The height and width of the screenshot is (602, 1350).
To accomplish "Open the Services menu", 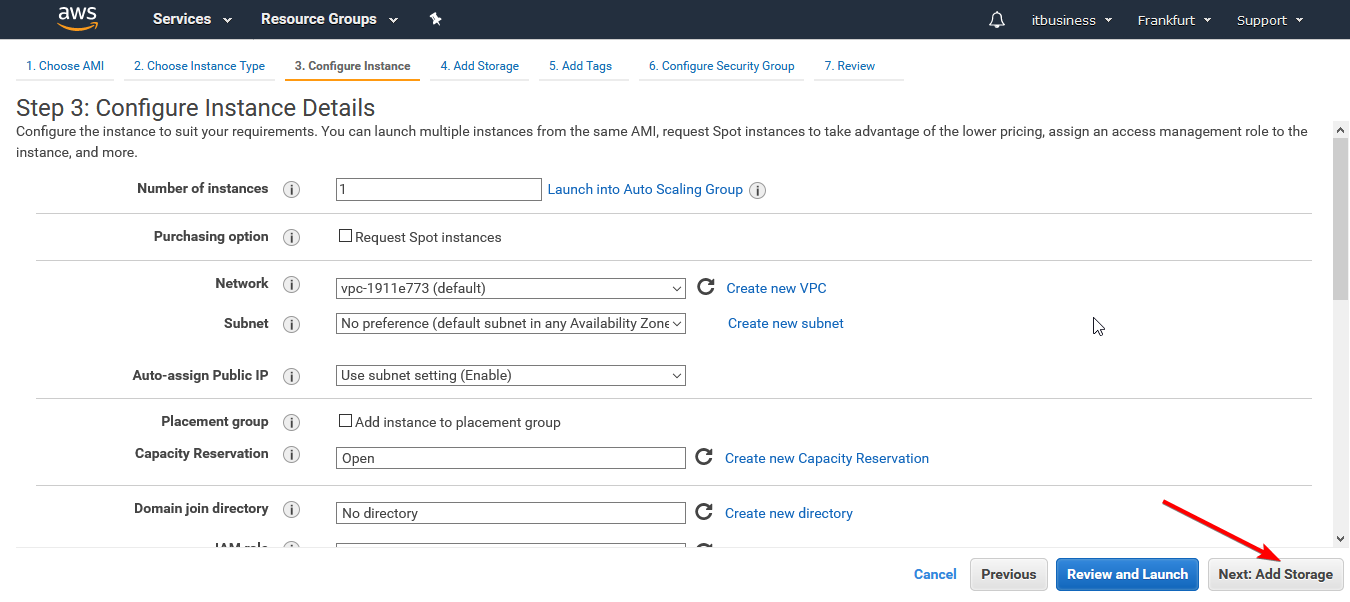I will click(x=192, y=19).
